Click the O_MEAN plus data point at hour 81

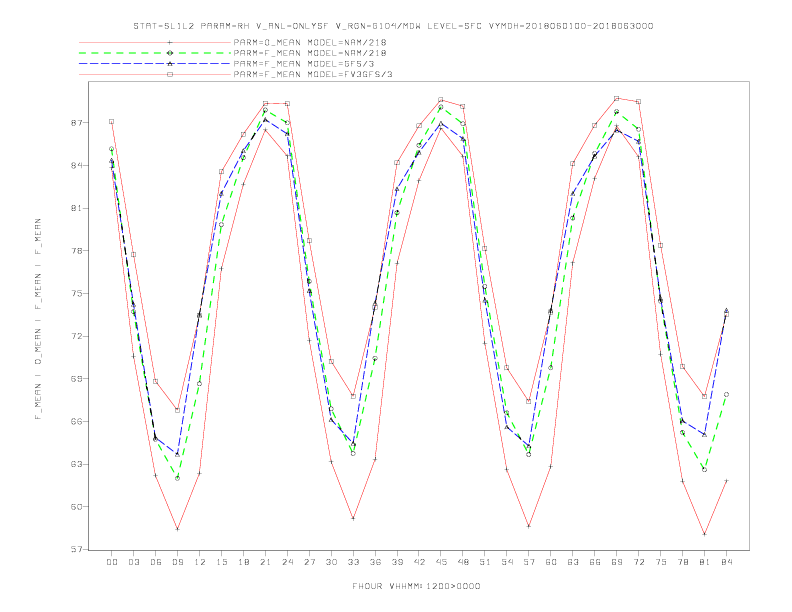[x=705, y=534]
